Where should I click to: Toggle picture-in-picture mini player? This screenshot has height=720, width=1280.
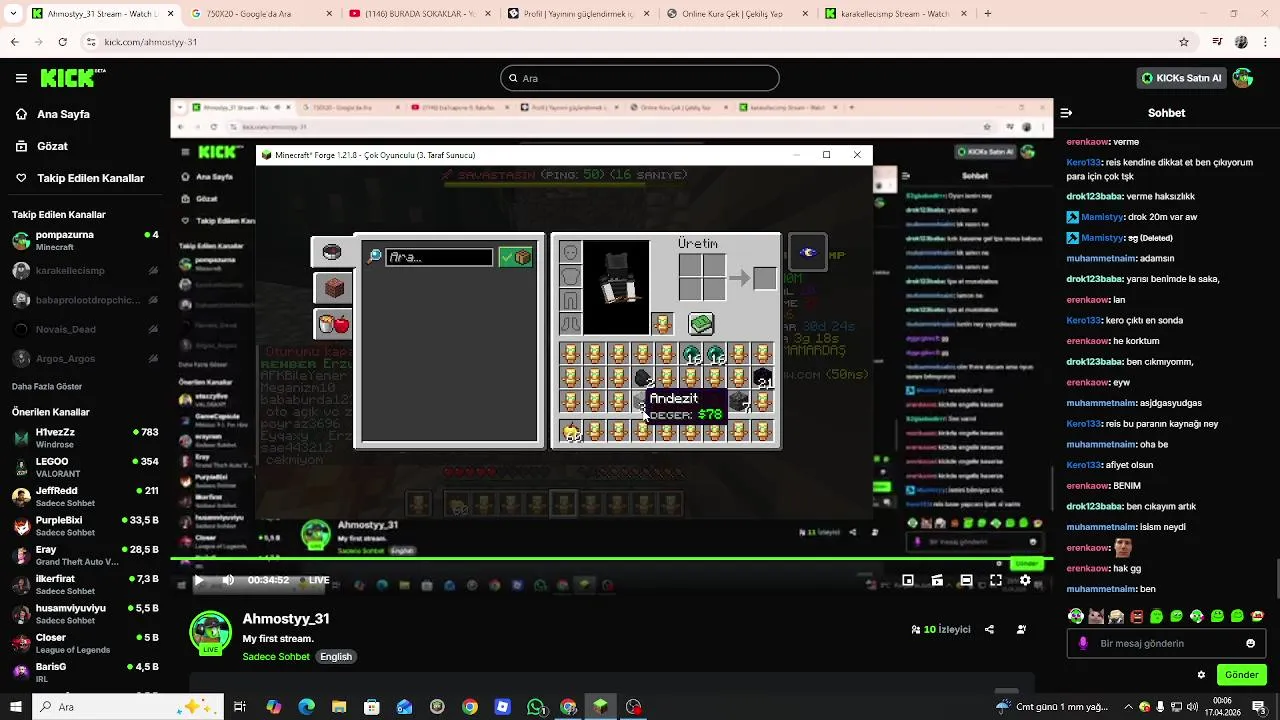[908, 580]
